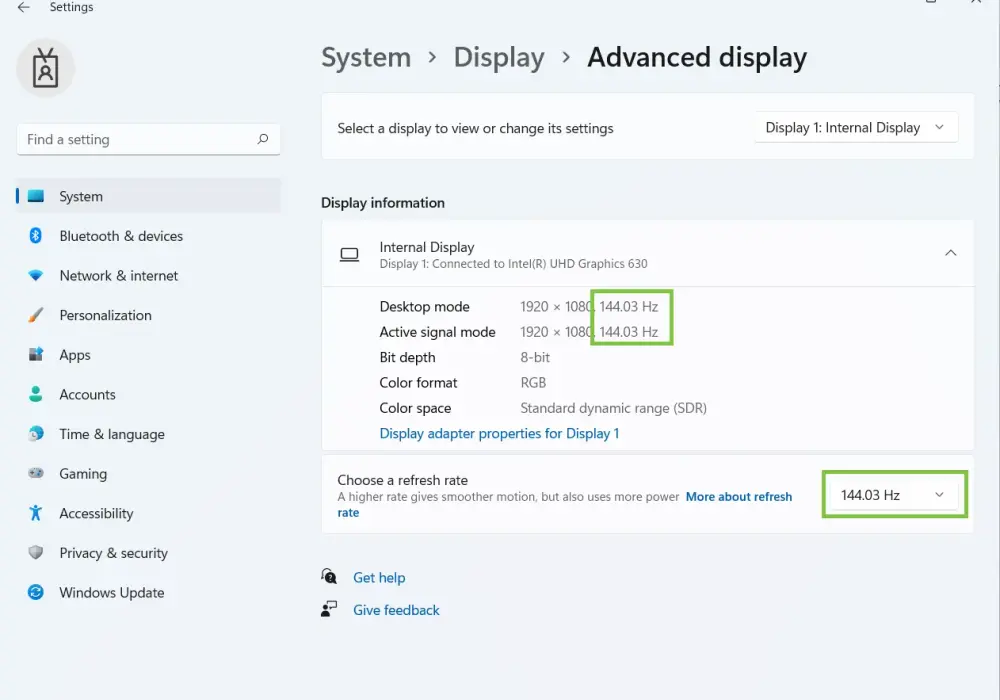
Task: Click Standard dynamic range (SDR) value
Action: point(614,408)
